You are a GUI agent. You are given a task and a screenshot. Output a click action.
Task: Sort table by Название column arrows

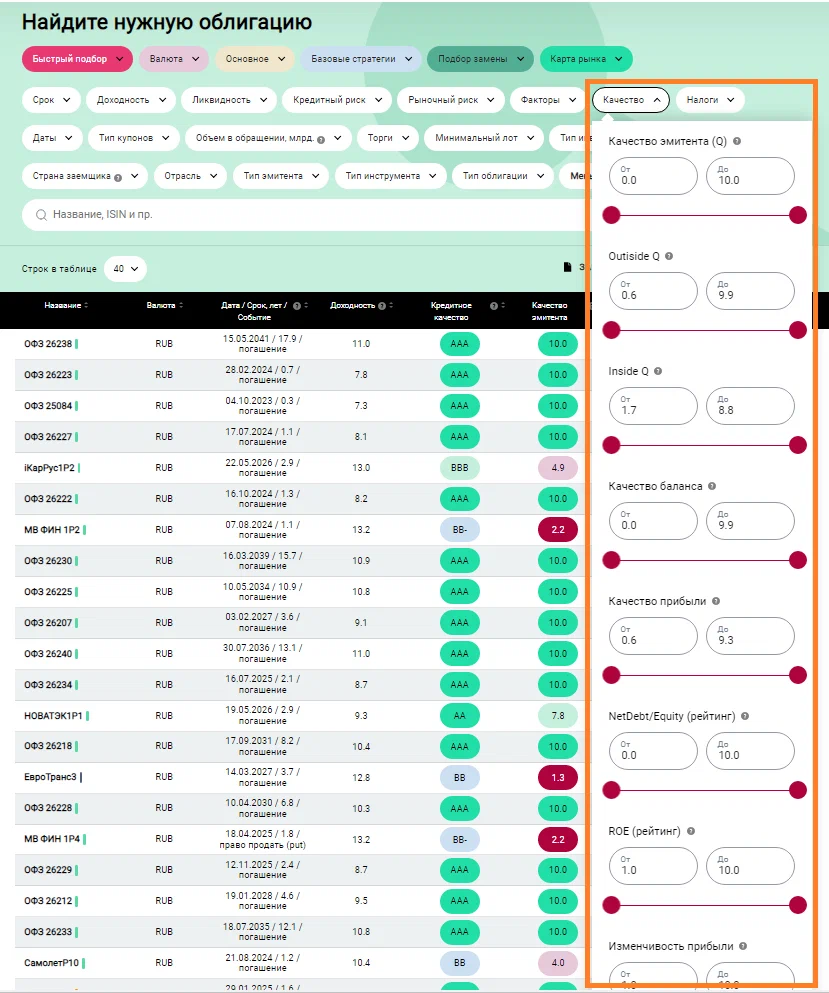click(x=86, y=305)
